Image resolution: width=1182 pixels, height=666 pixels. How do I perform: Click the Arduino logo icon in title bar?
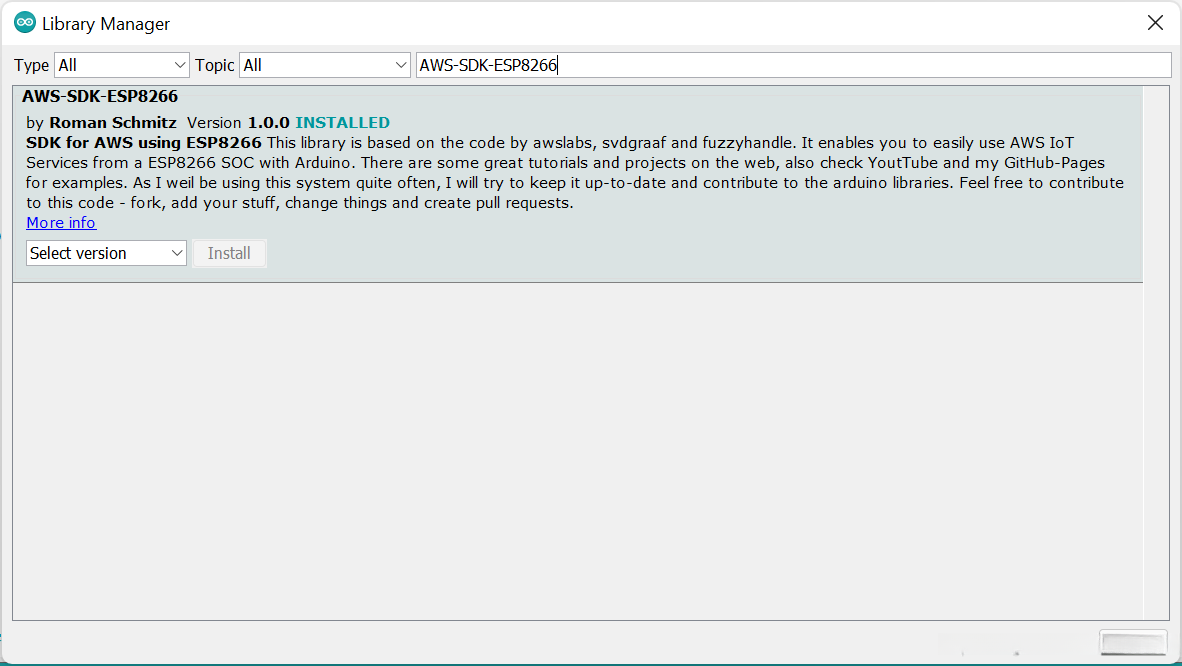[25, 23]
